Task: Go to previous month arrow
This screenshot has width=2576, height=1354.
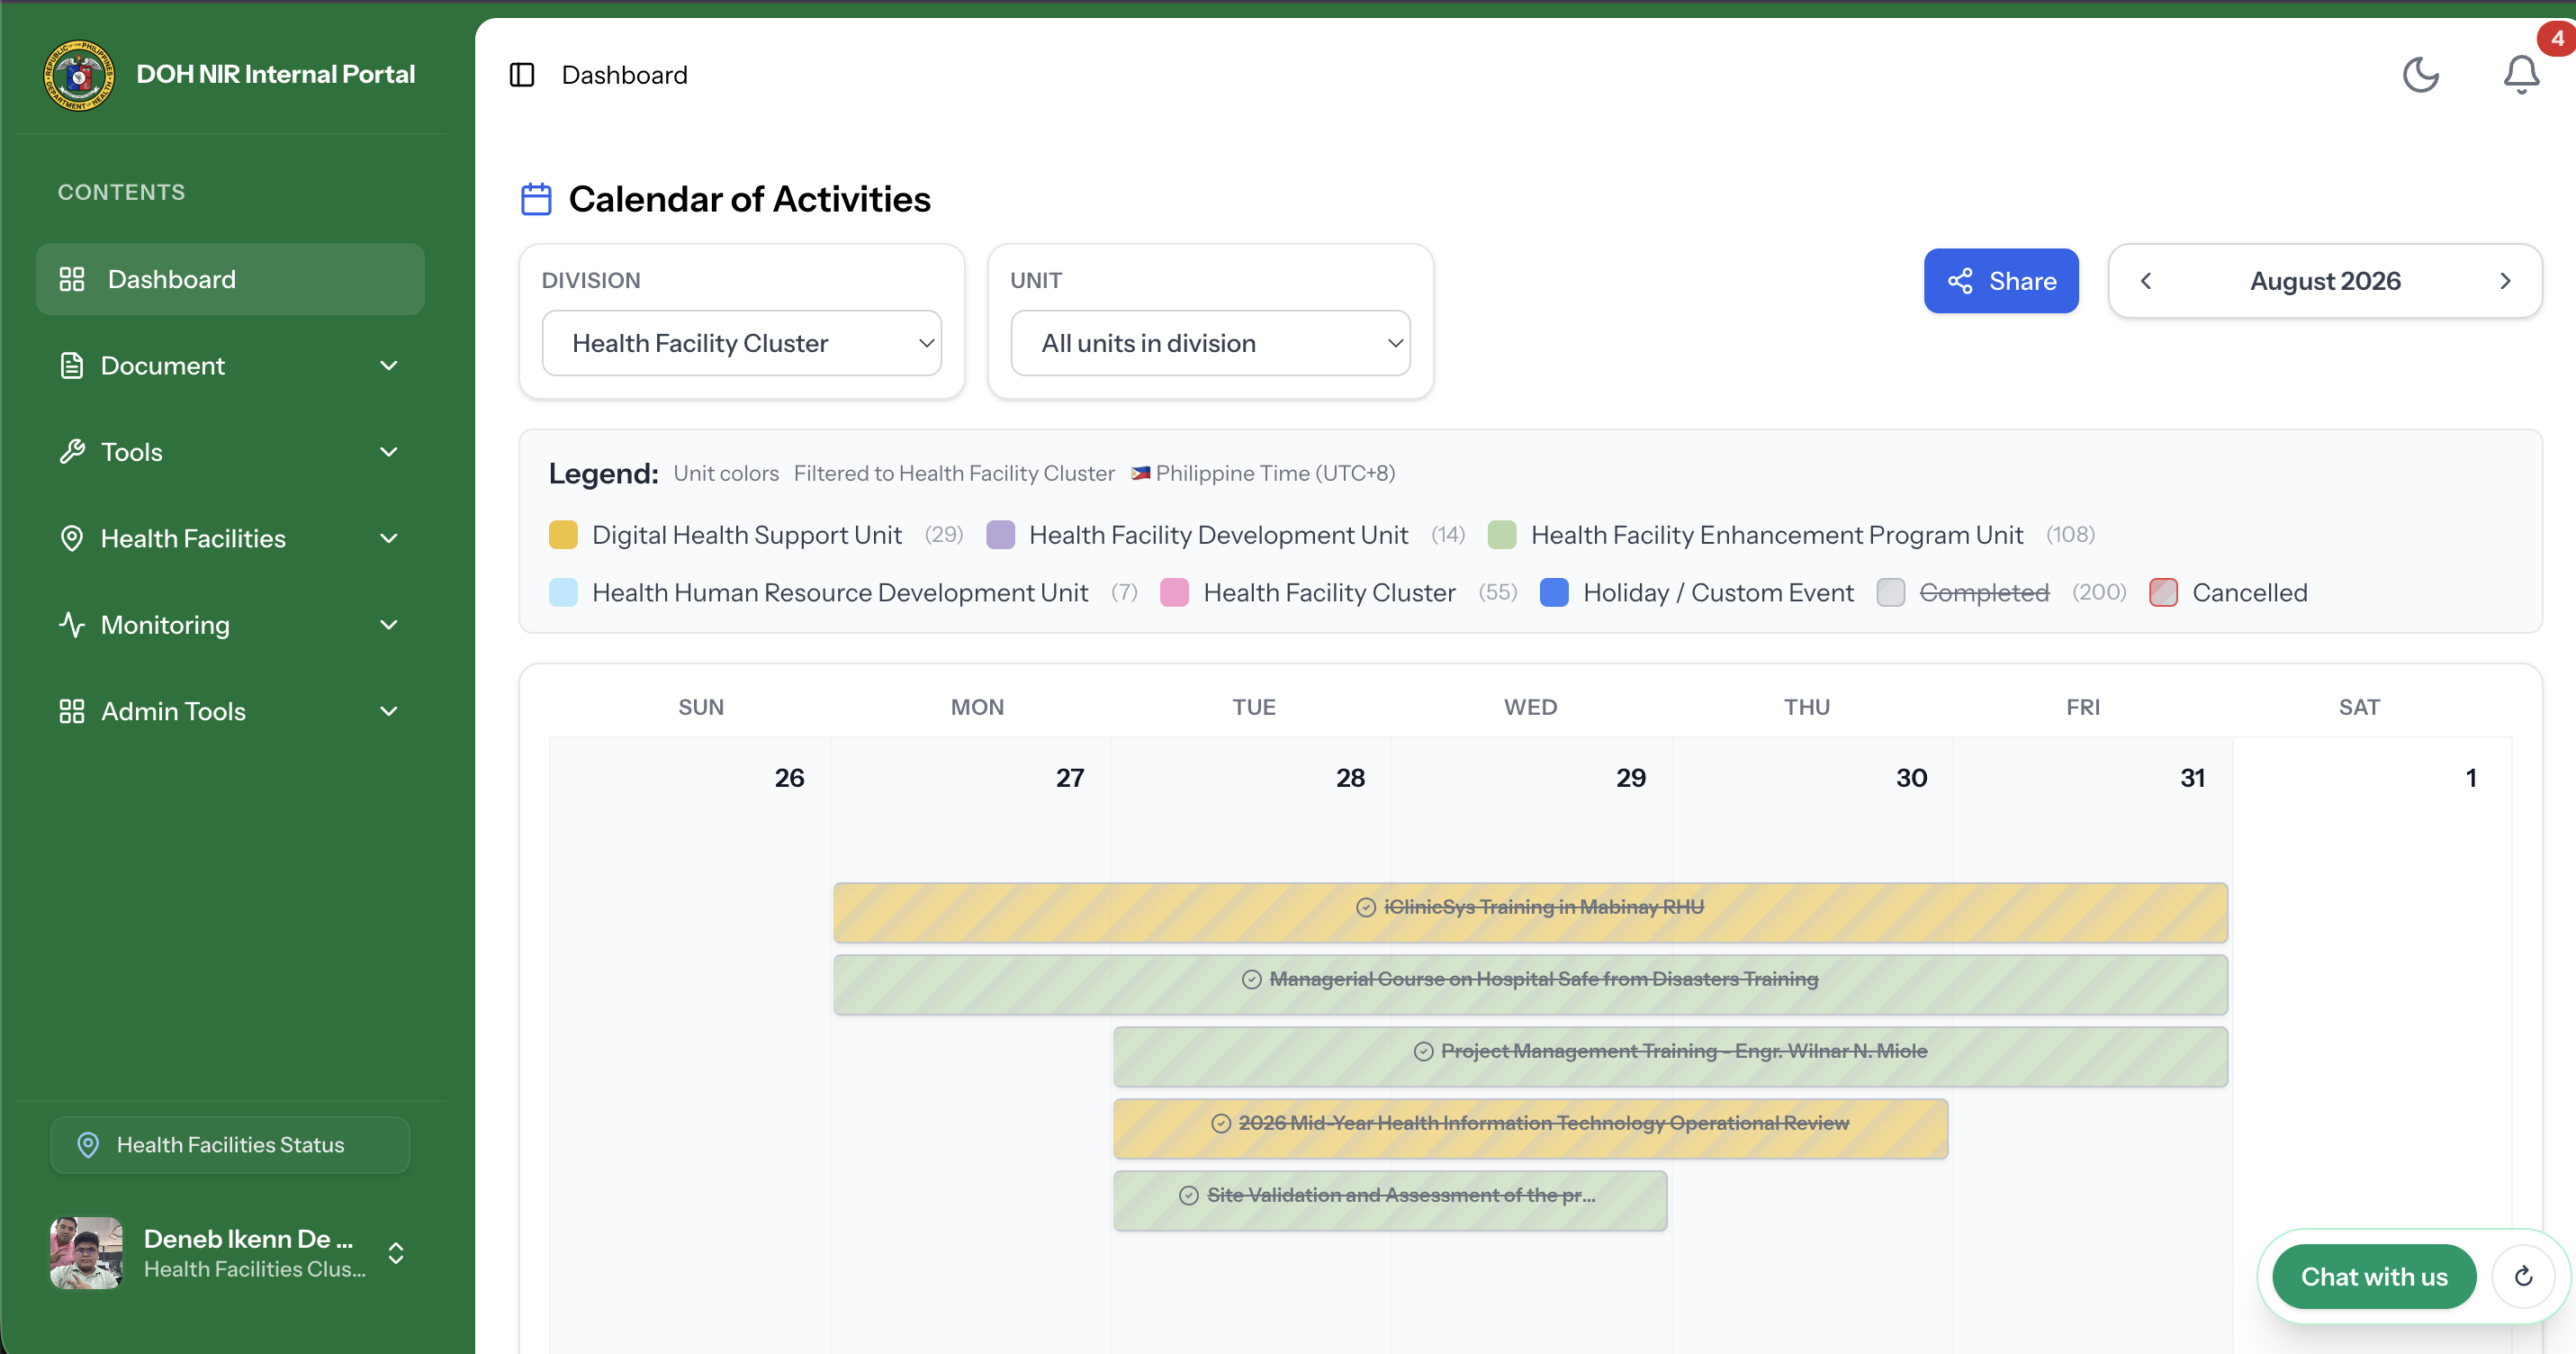Action: click(2145, 281)
